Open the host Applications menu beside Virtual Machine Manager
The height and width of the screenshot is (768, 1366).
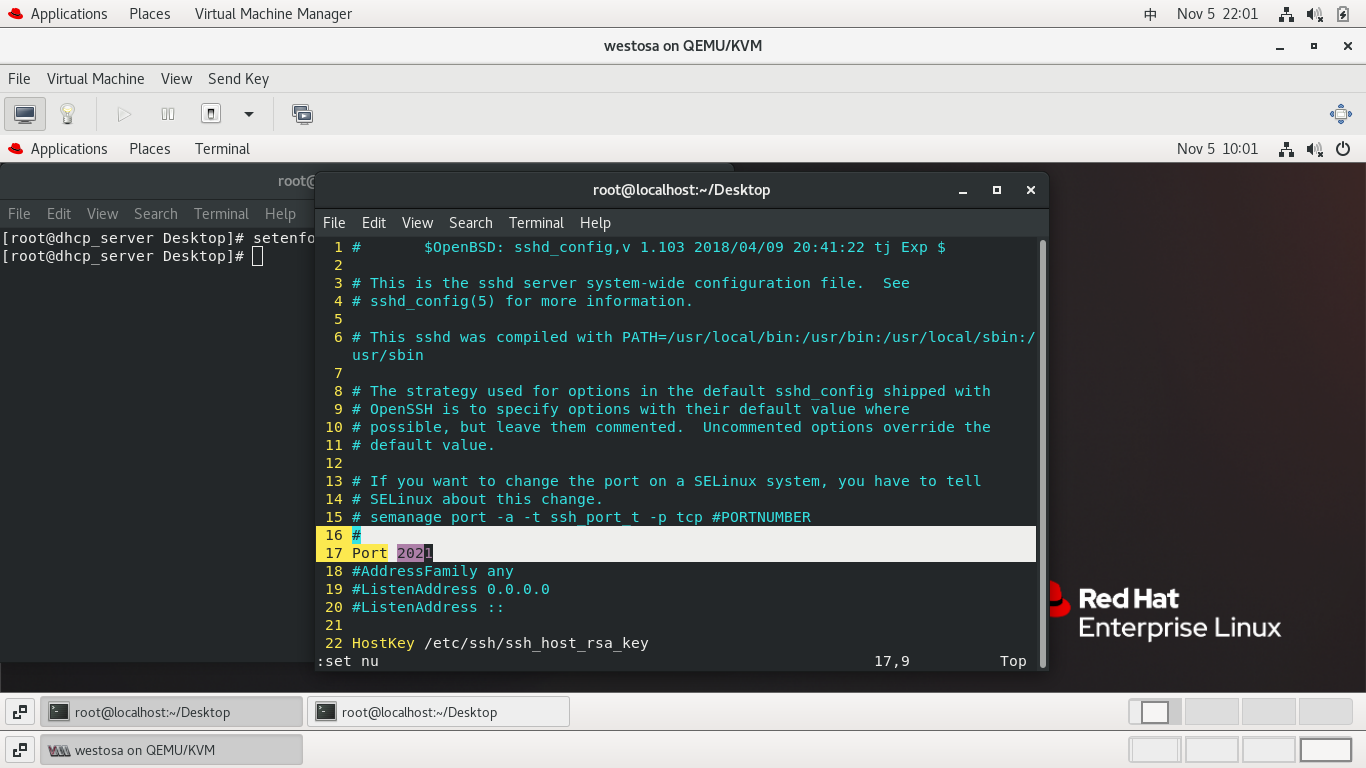[x=58, y=14]
